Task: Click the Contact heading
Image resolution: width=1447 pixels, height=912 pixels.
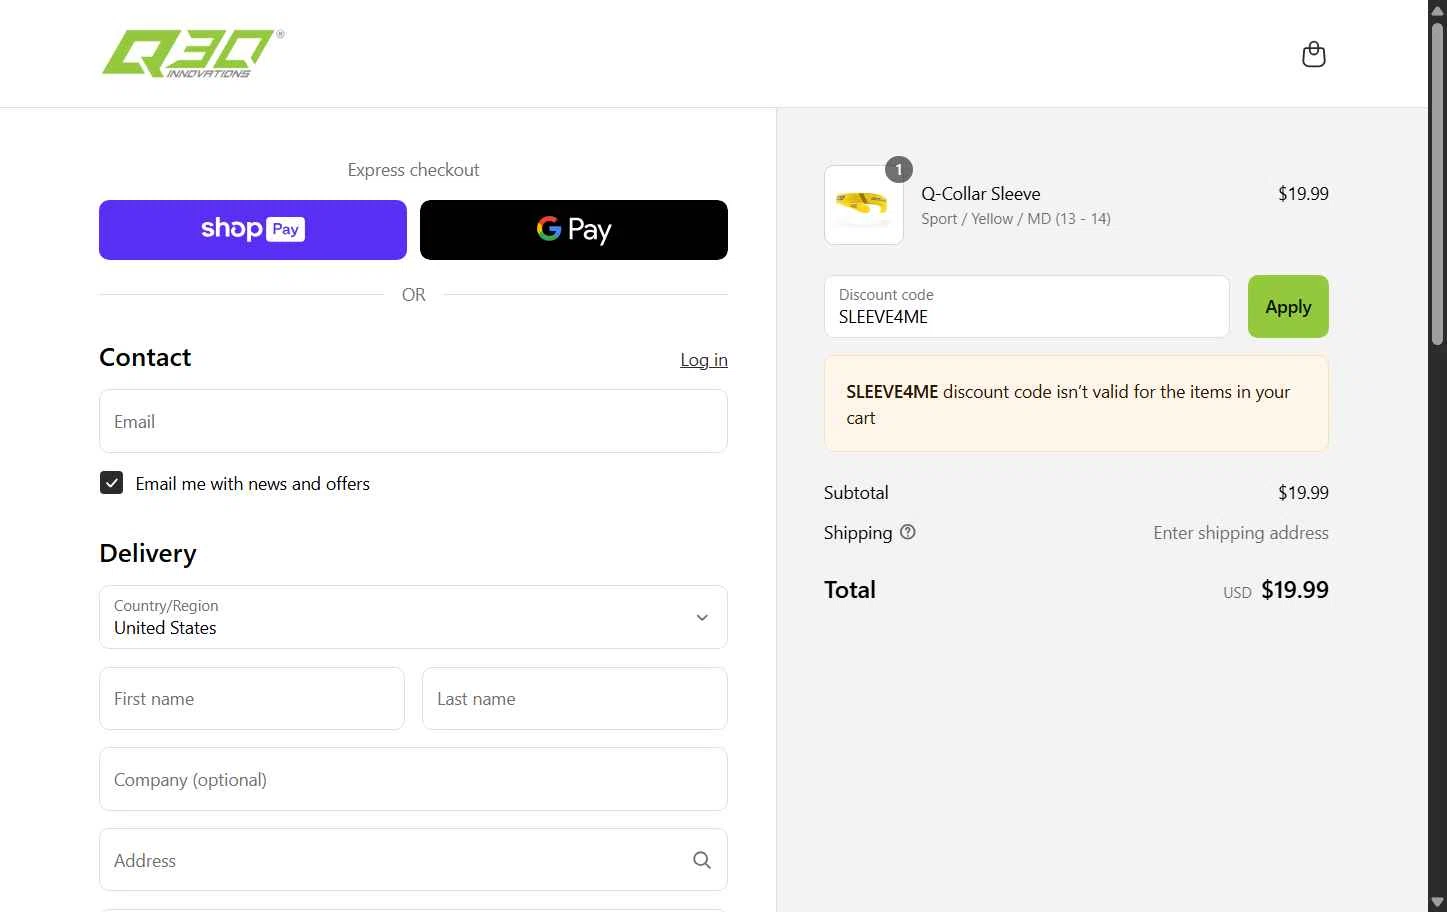Action: click(x=145, y=357)
